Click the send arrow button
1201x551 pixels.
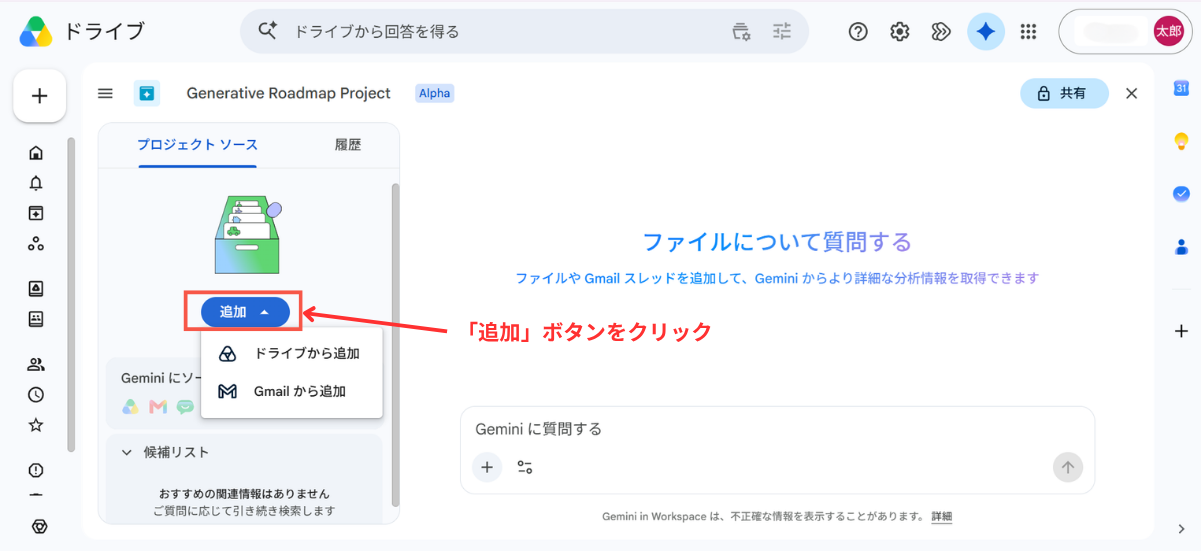click(1068, 467)
